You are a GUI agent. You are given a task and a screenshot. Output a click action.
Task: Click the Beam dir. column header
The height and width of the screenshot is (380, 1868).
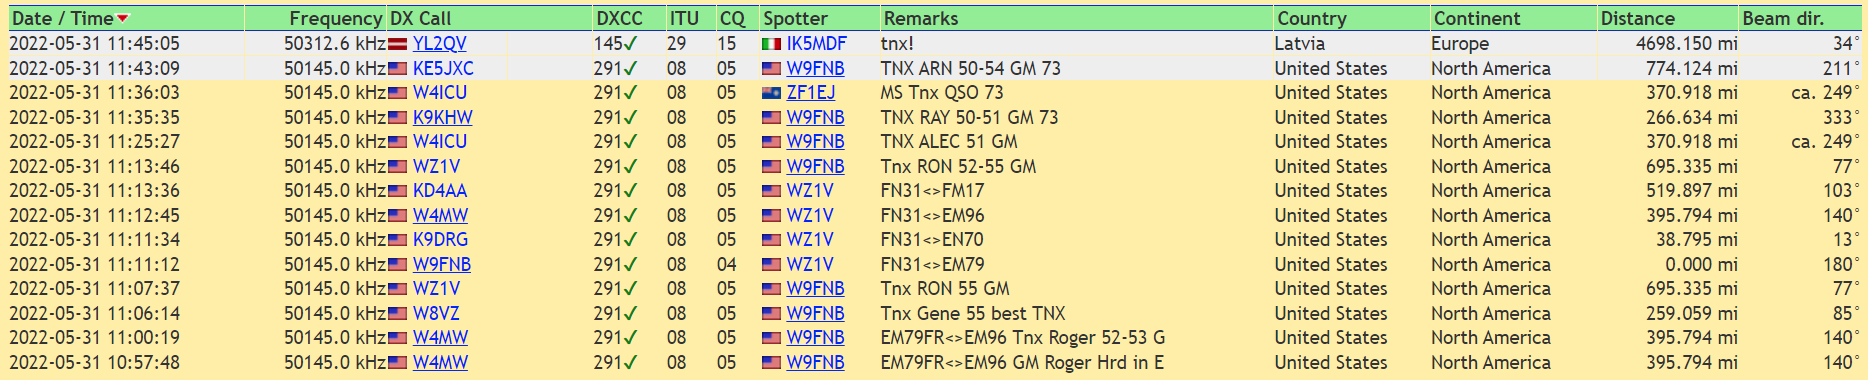click(x=1783, y=18)
